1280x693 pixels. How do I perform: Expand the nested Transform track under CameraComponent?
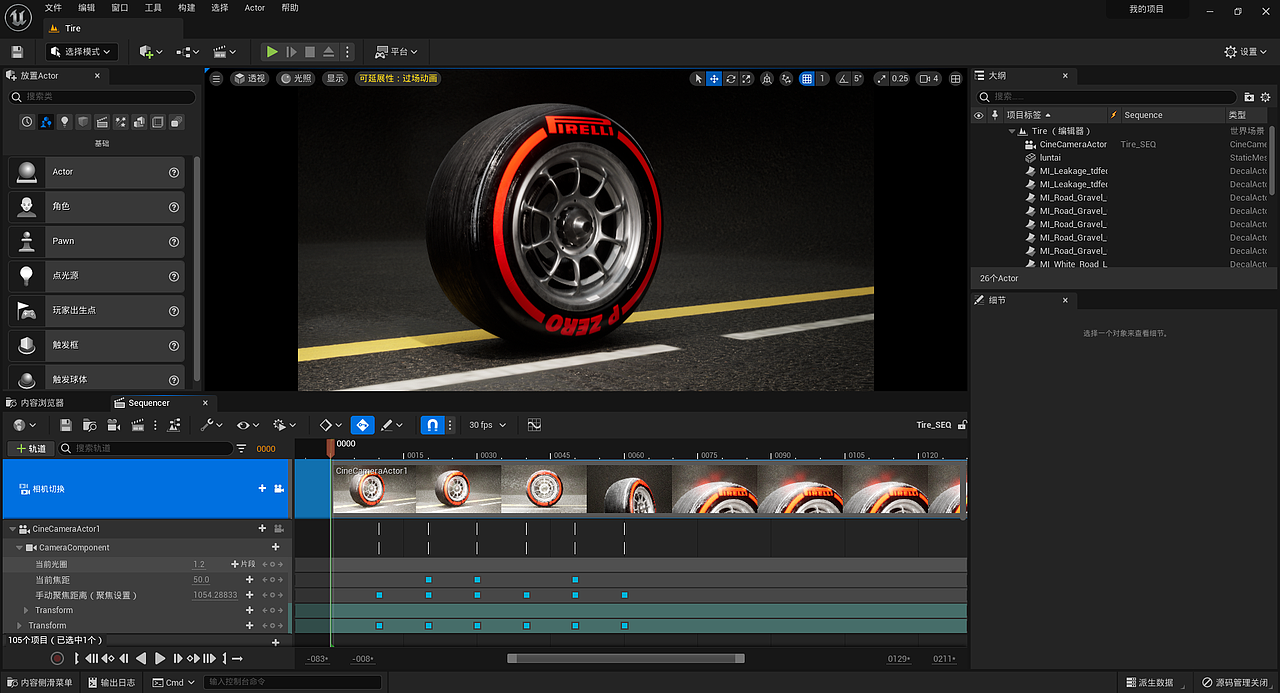pos(27,610)
